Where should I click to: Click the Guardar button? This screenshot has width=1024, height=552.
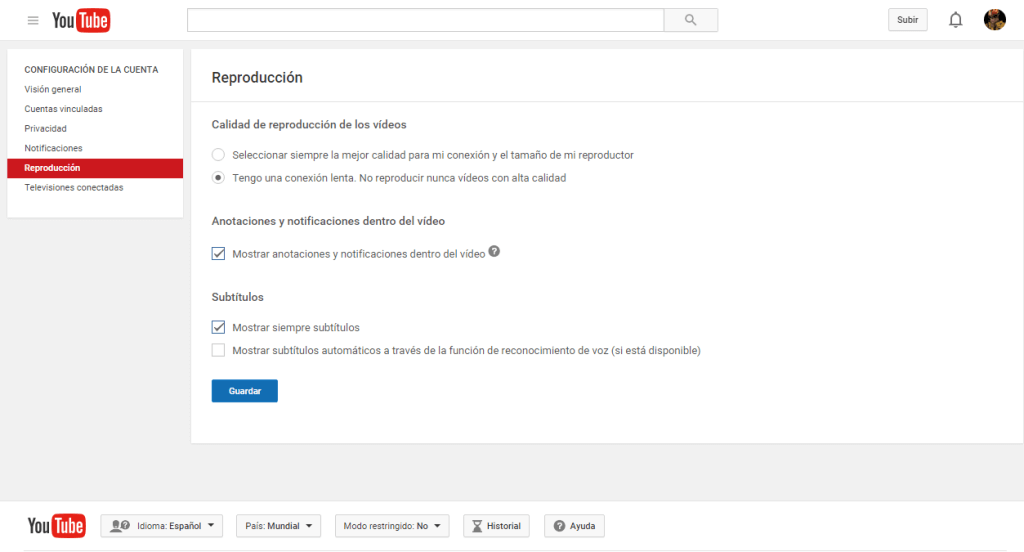[x=244, y=391]
